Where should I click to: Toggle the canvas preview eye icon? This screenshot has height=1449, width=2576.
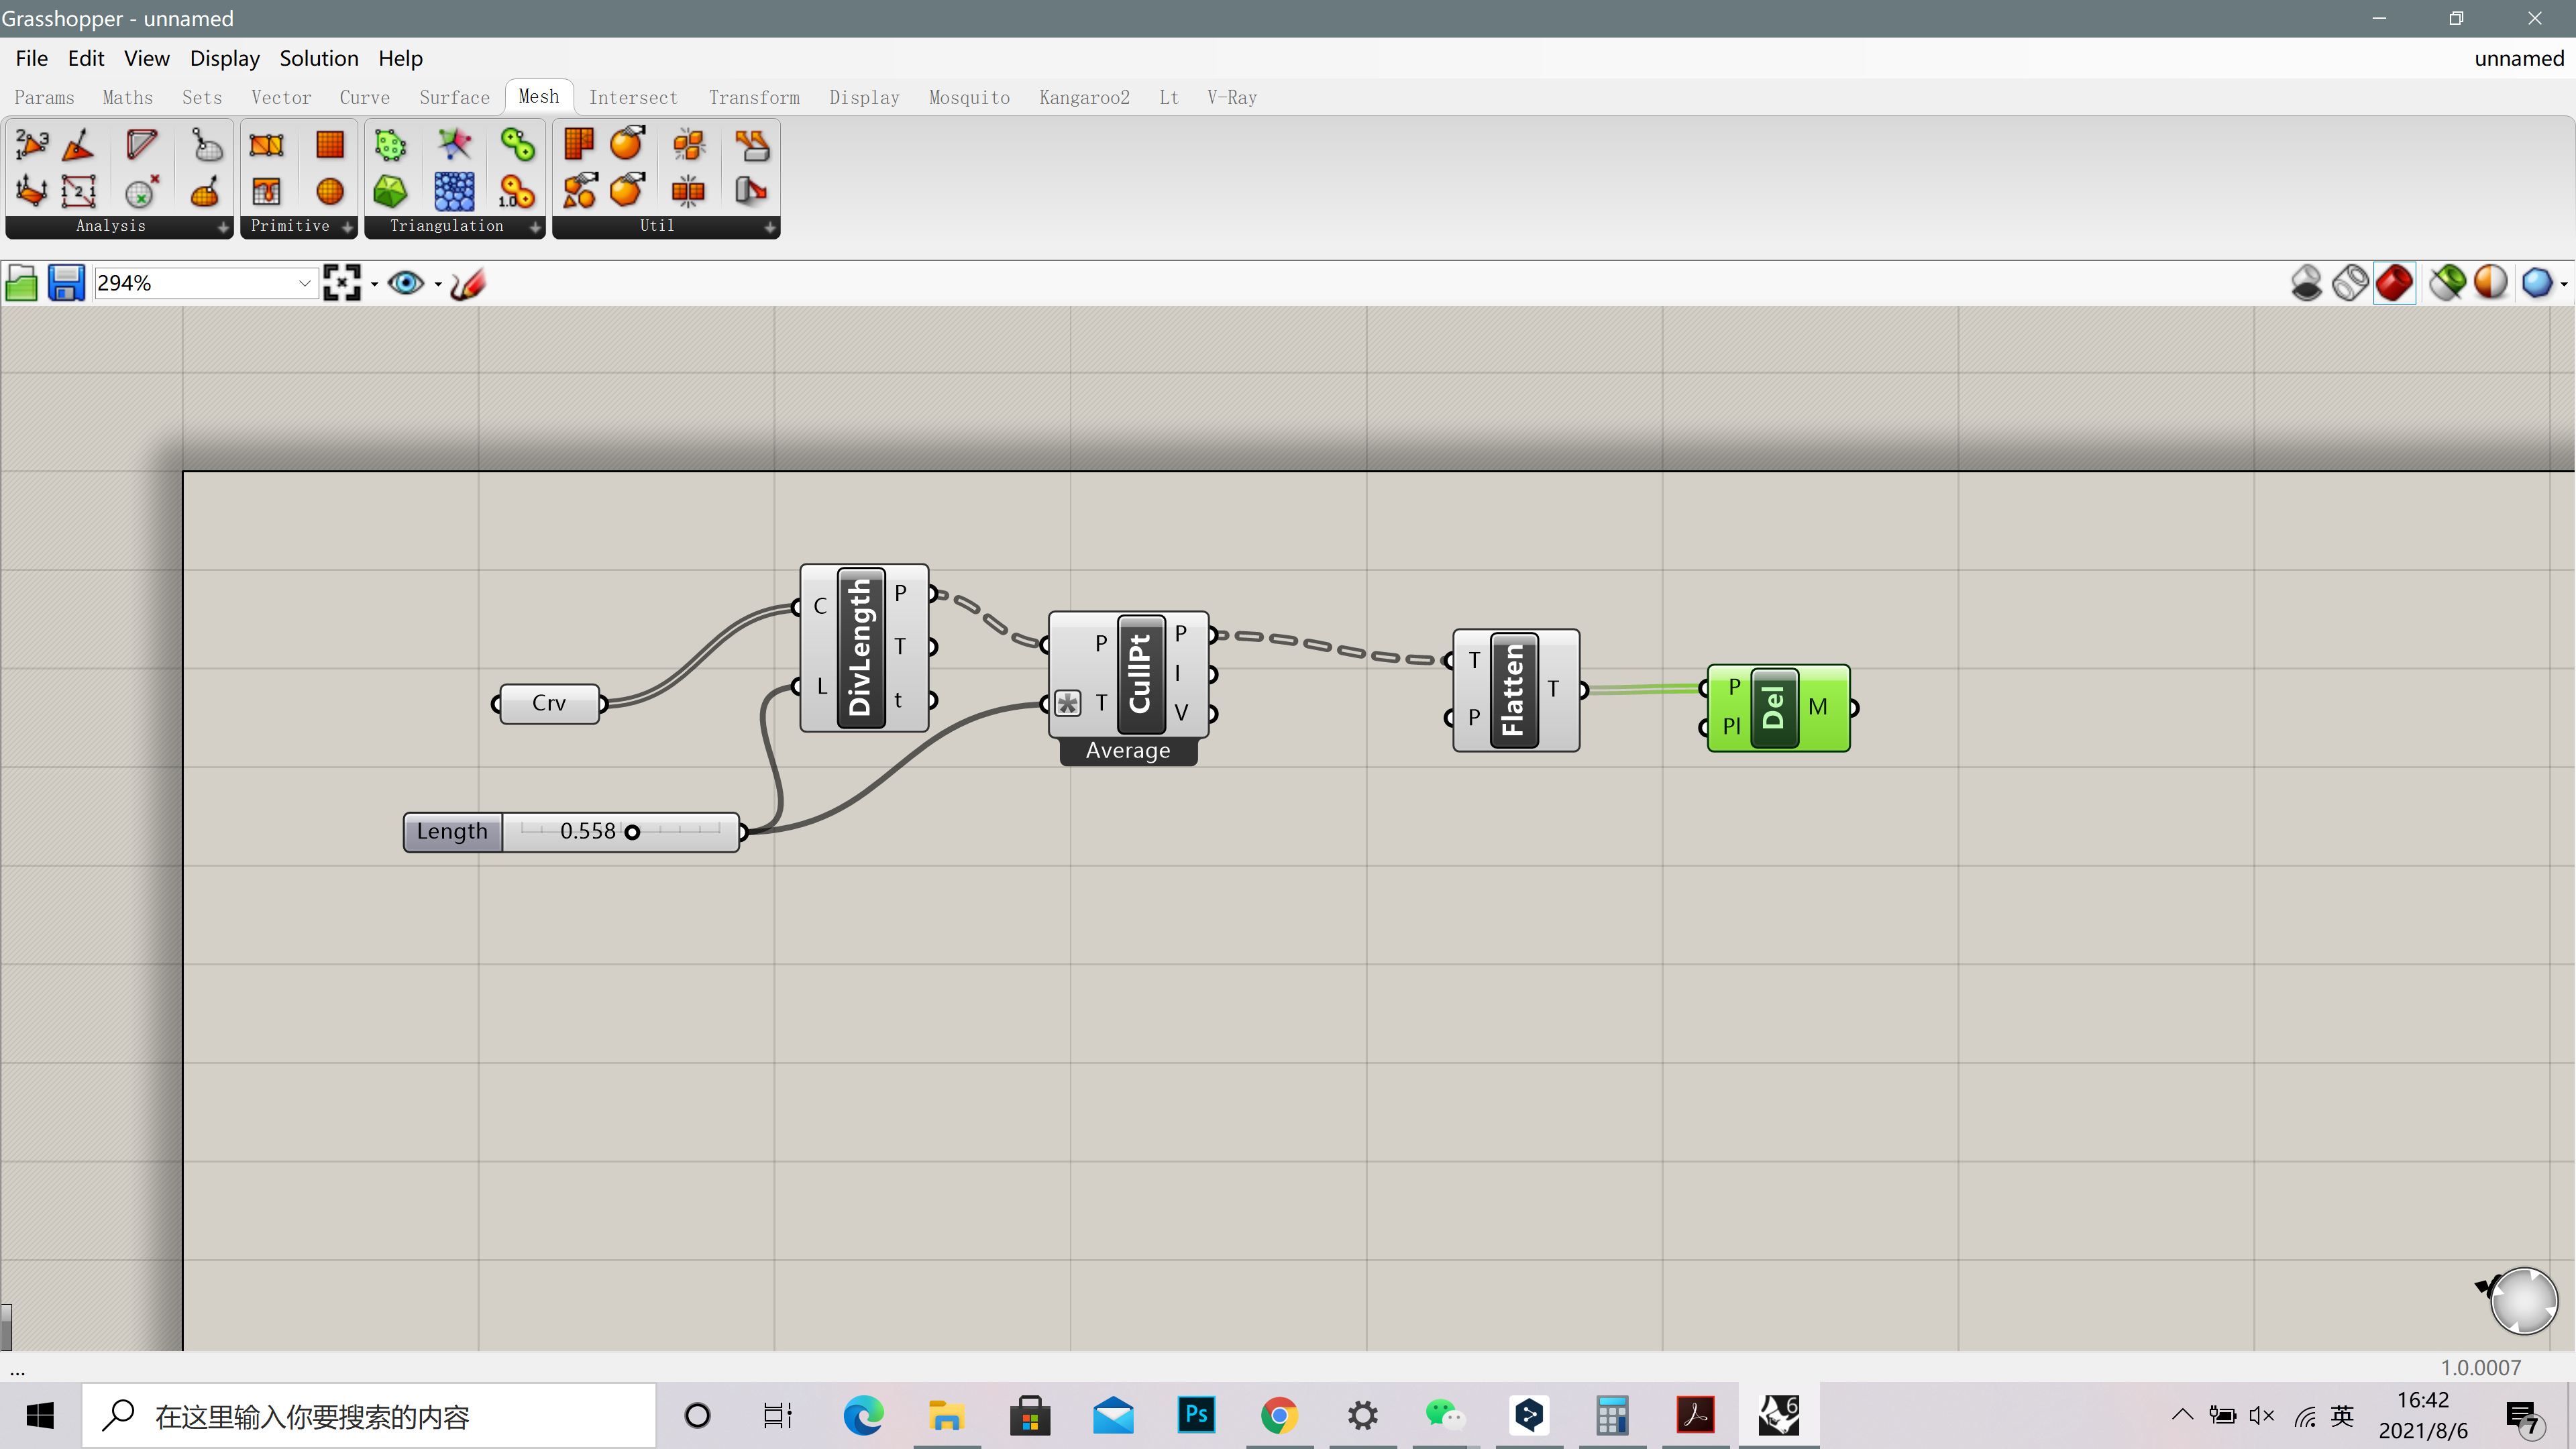406,283
